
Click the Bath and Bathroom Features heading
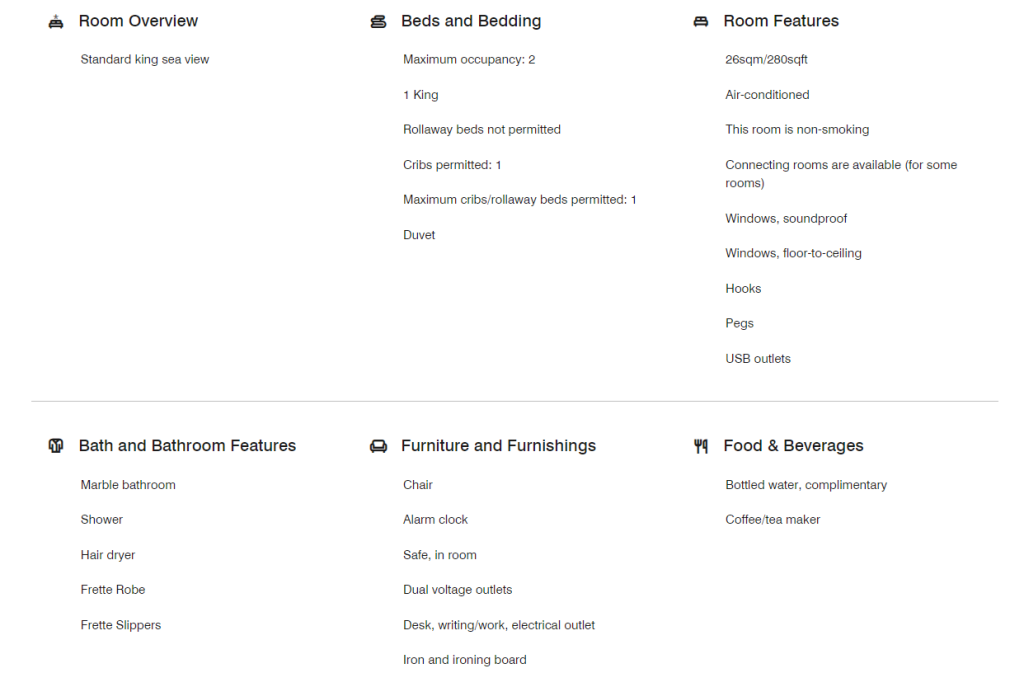point(187,446)
